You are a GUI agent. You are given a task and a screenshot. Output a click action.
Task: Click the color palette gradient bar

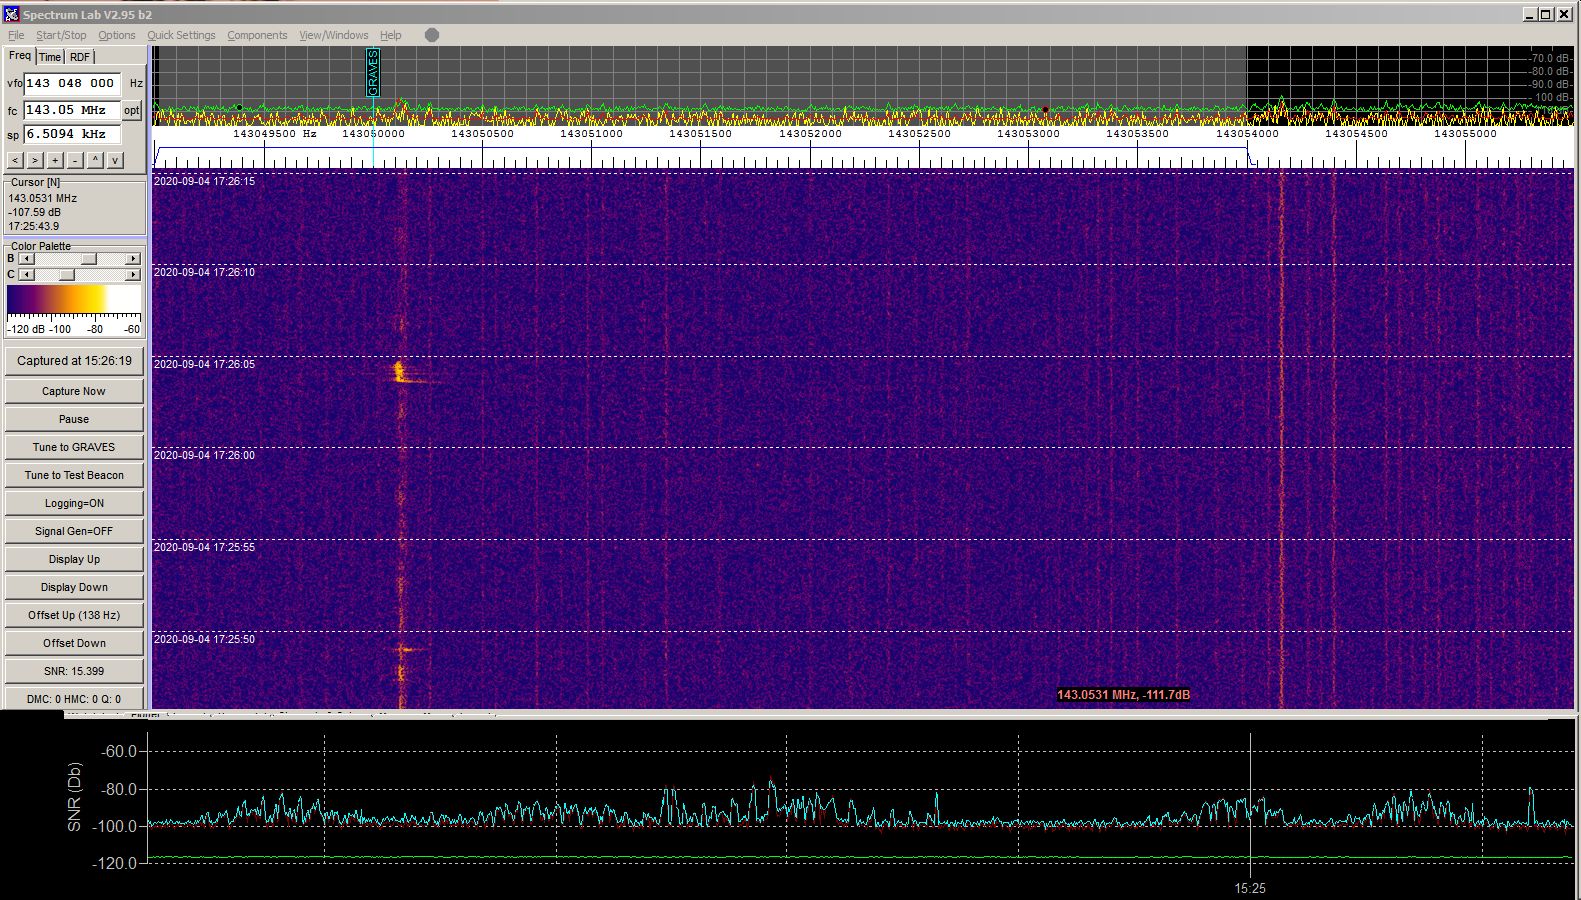74,300
